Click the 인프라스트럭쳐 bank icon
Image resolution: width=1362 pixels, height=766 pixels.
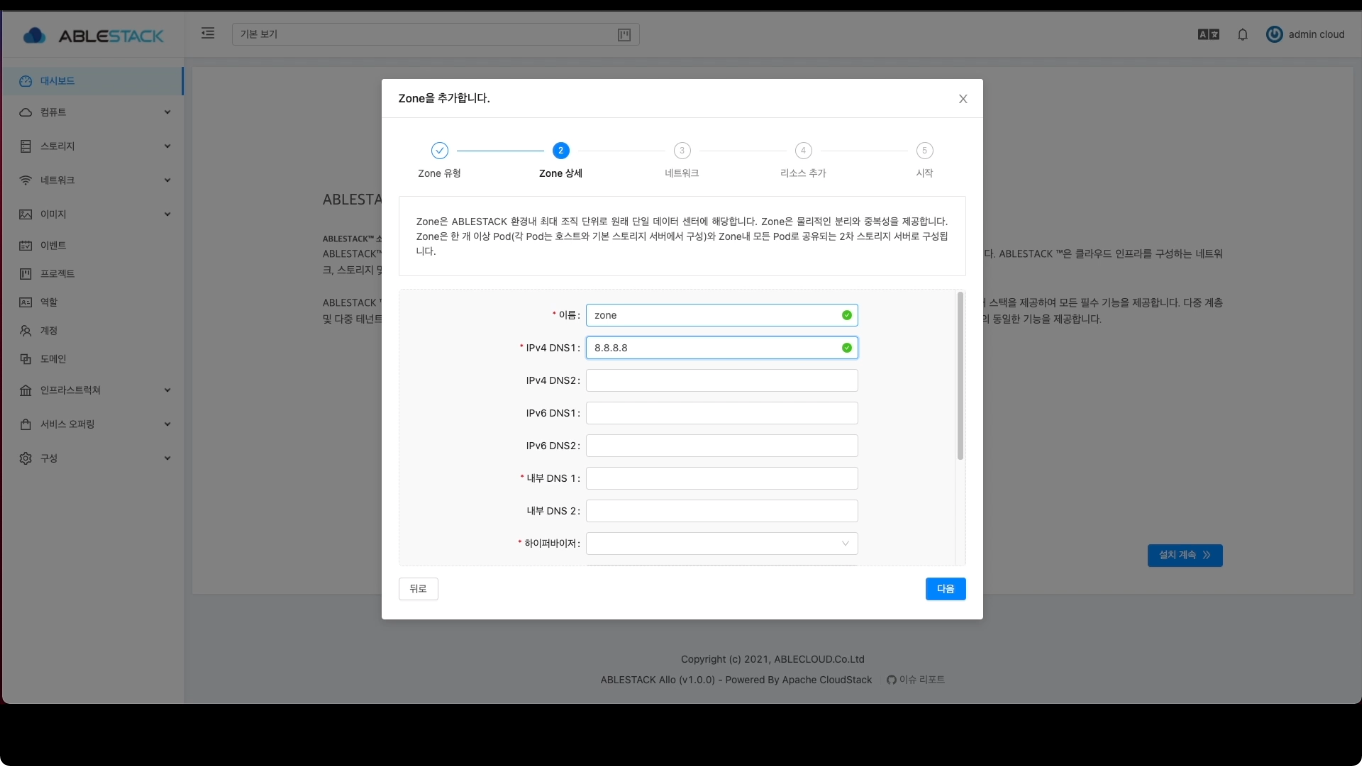click(26, 390)
